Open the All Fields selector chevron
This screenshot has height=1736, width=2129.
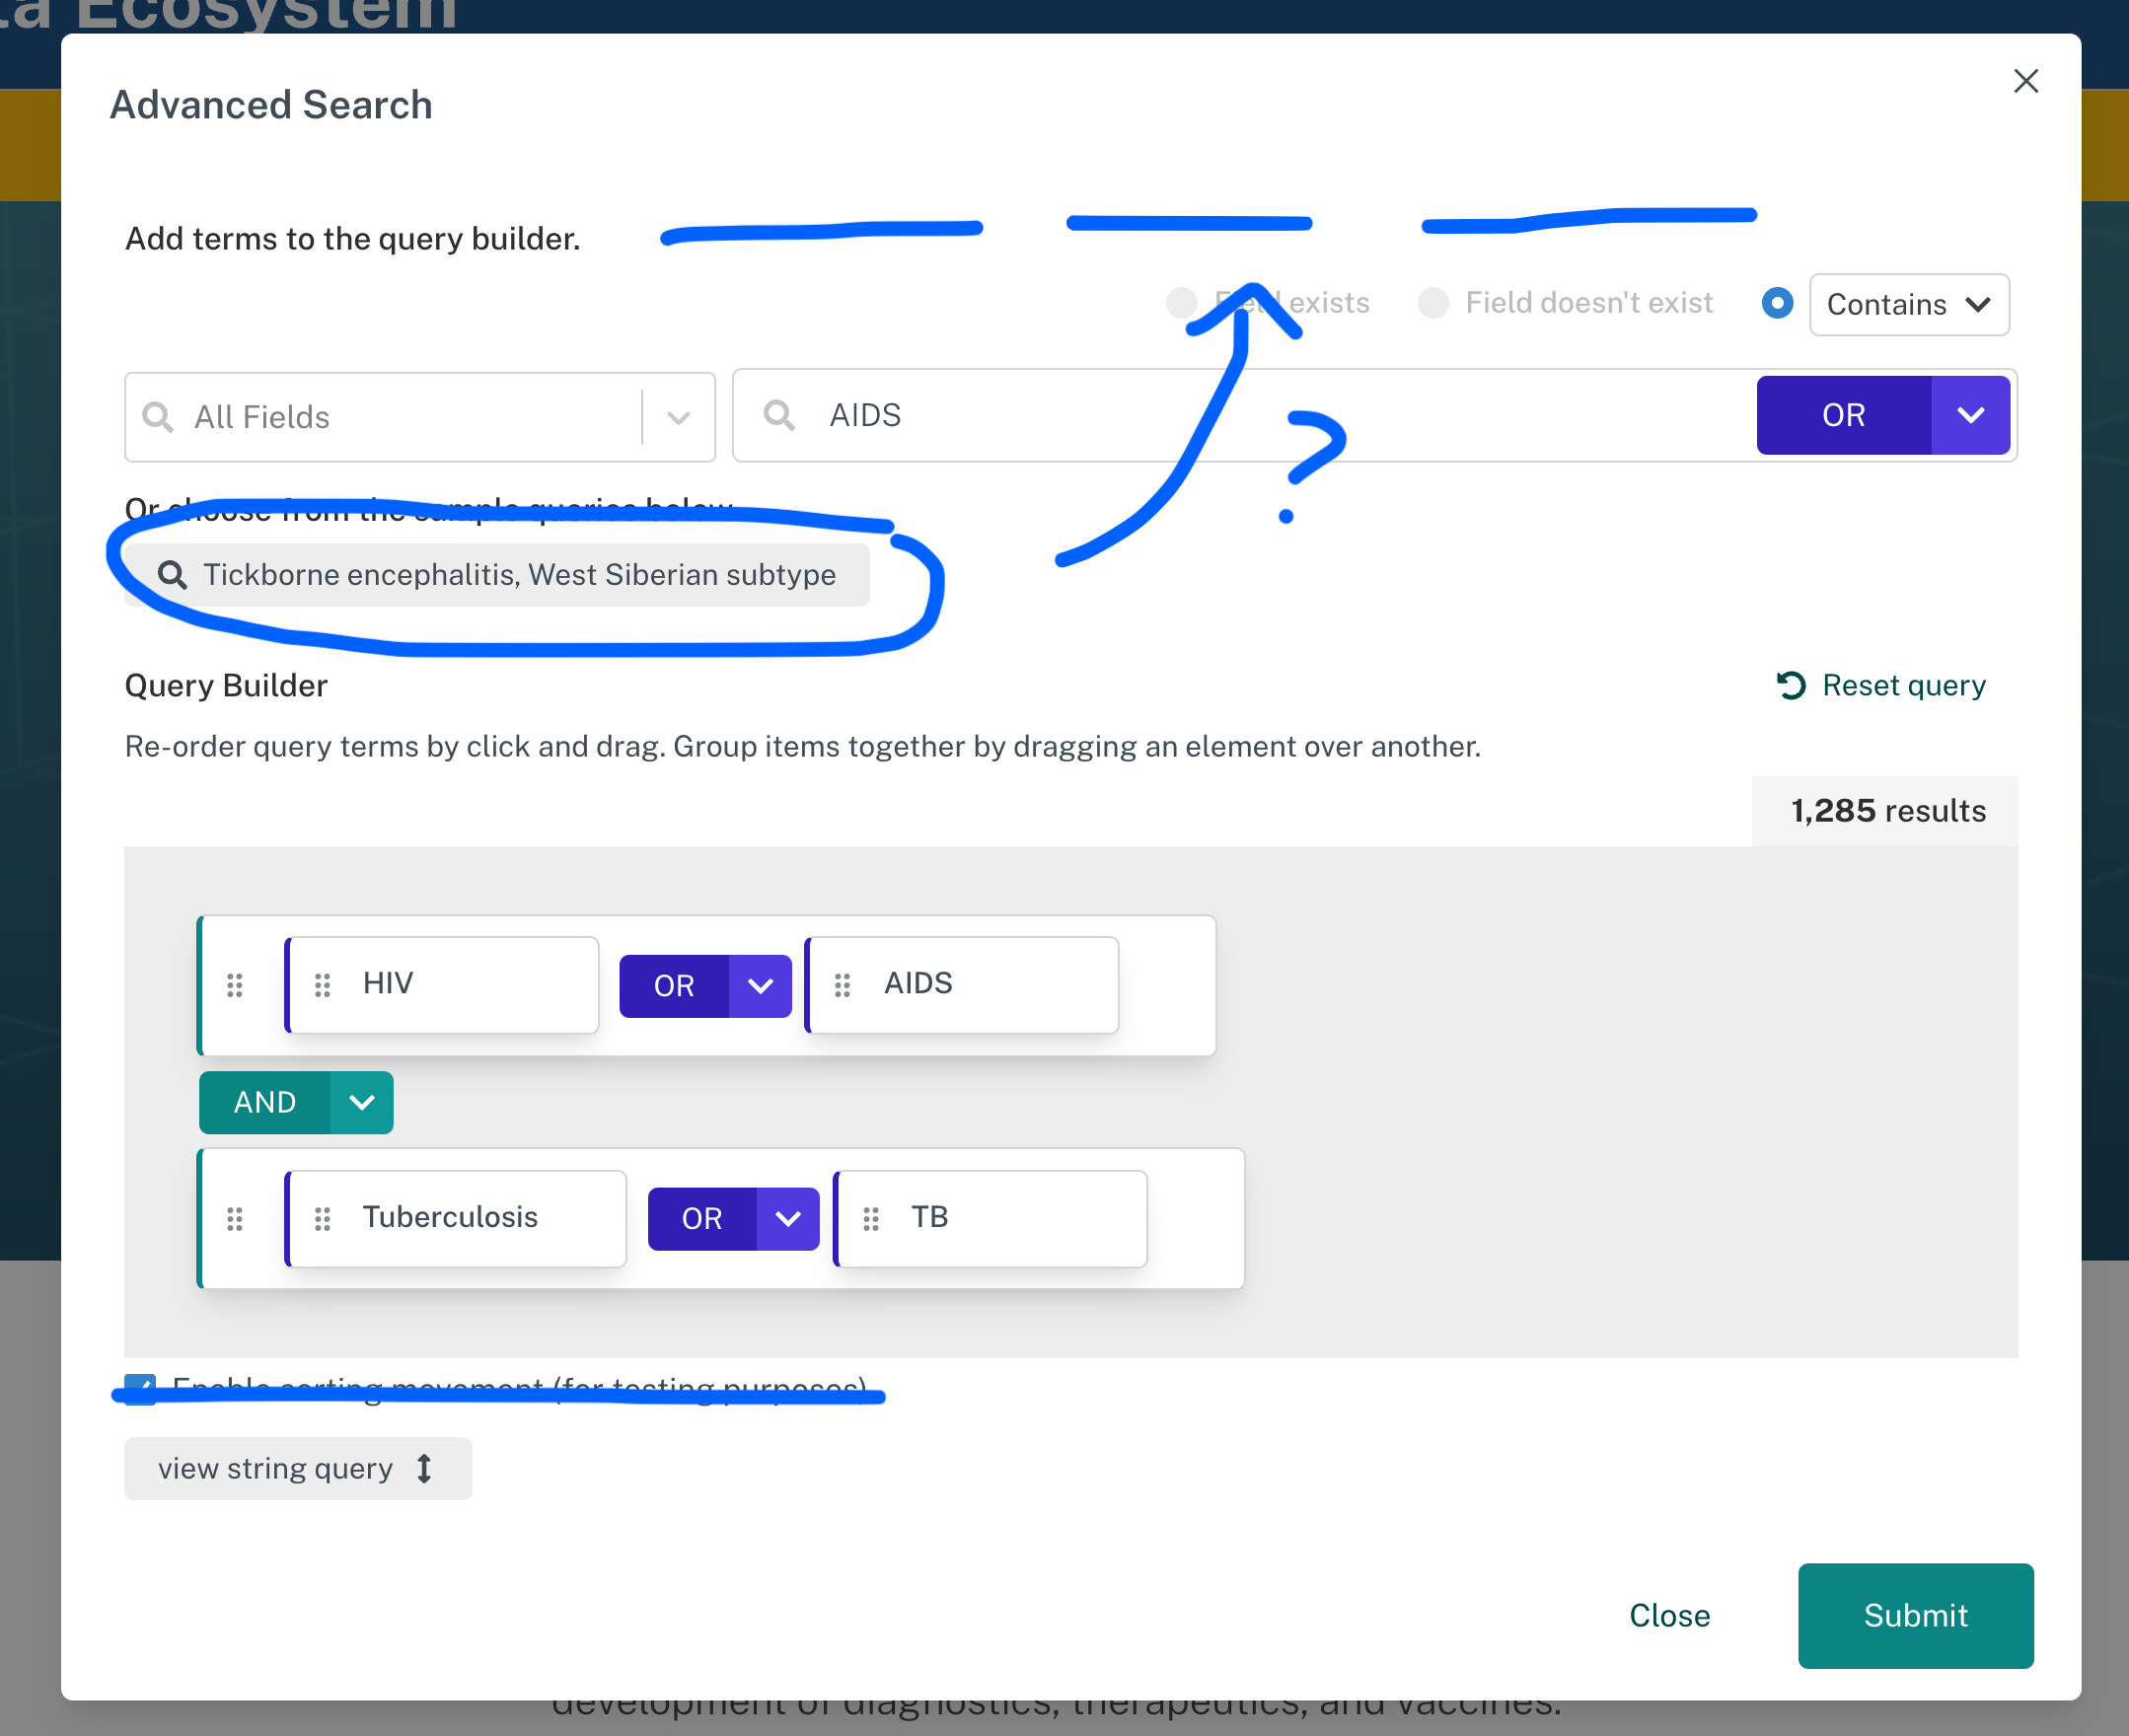tap(679, 417)
